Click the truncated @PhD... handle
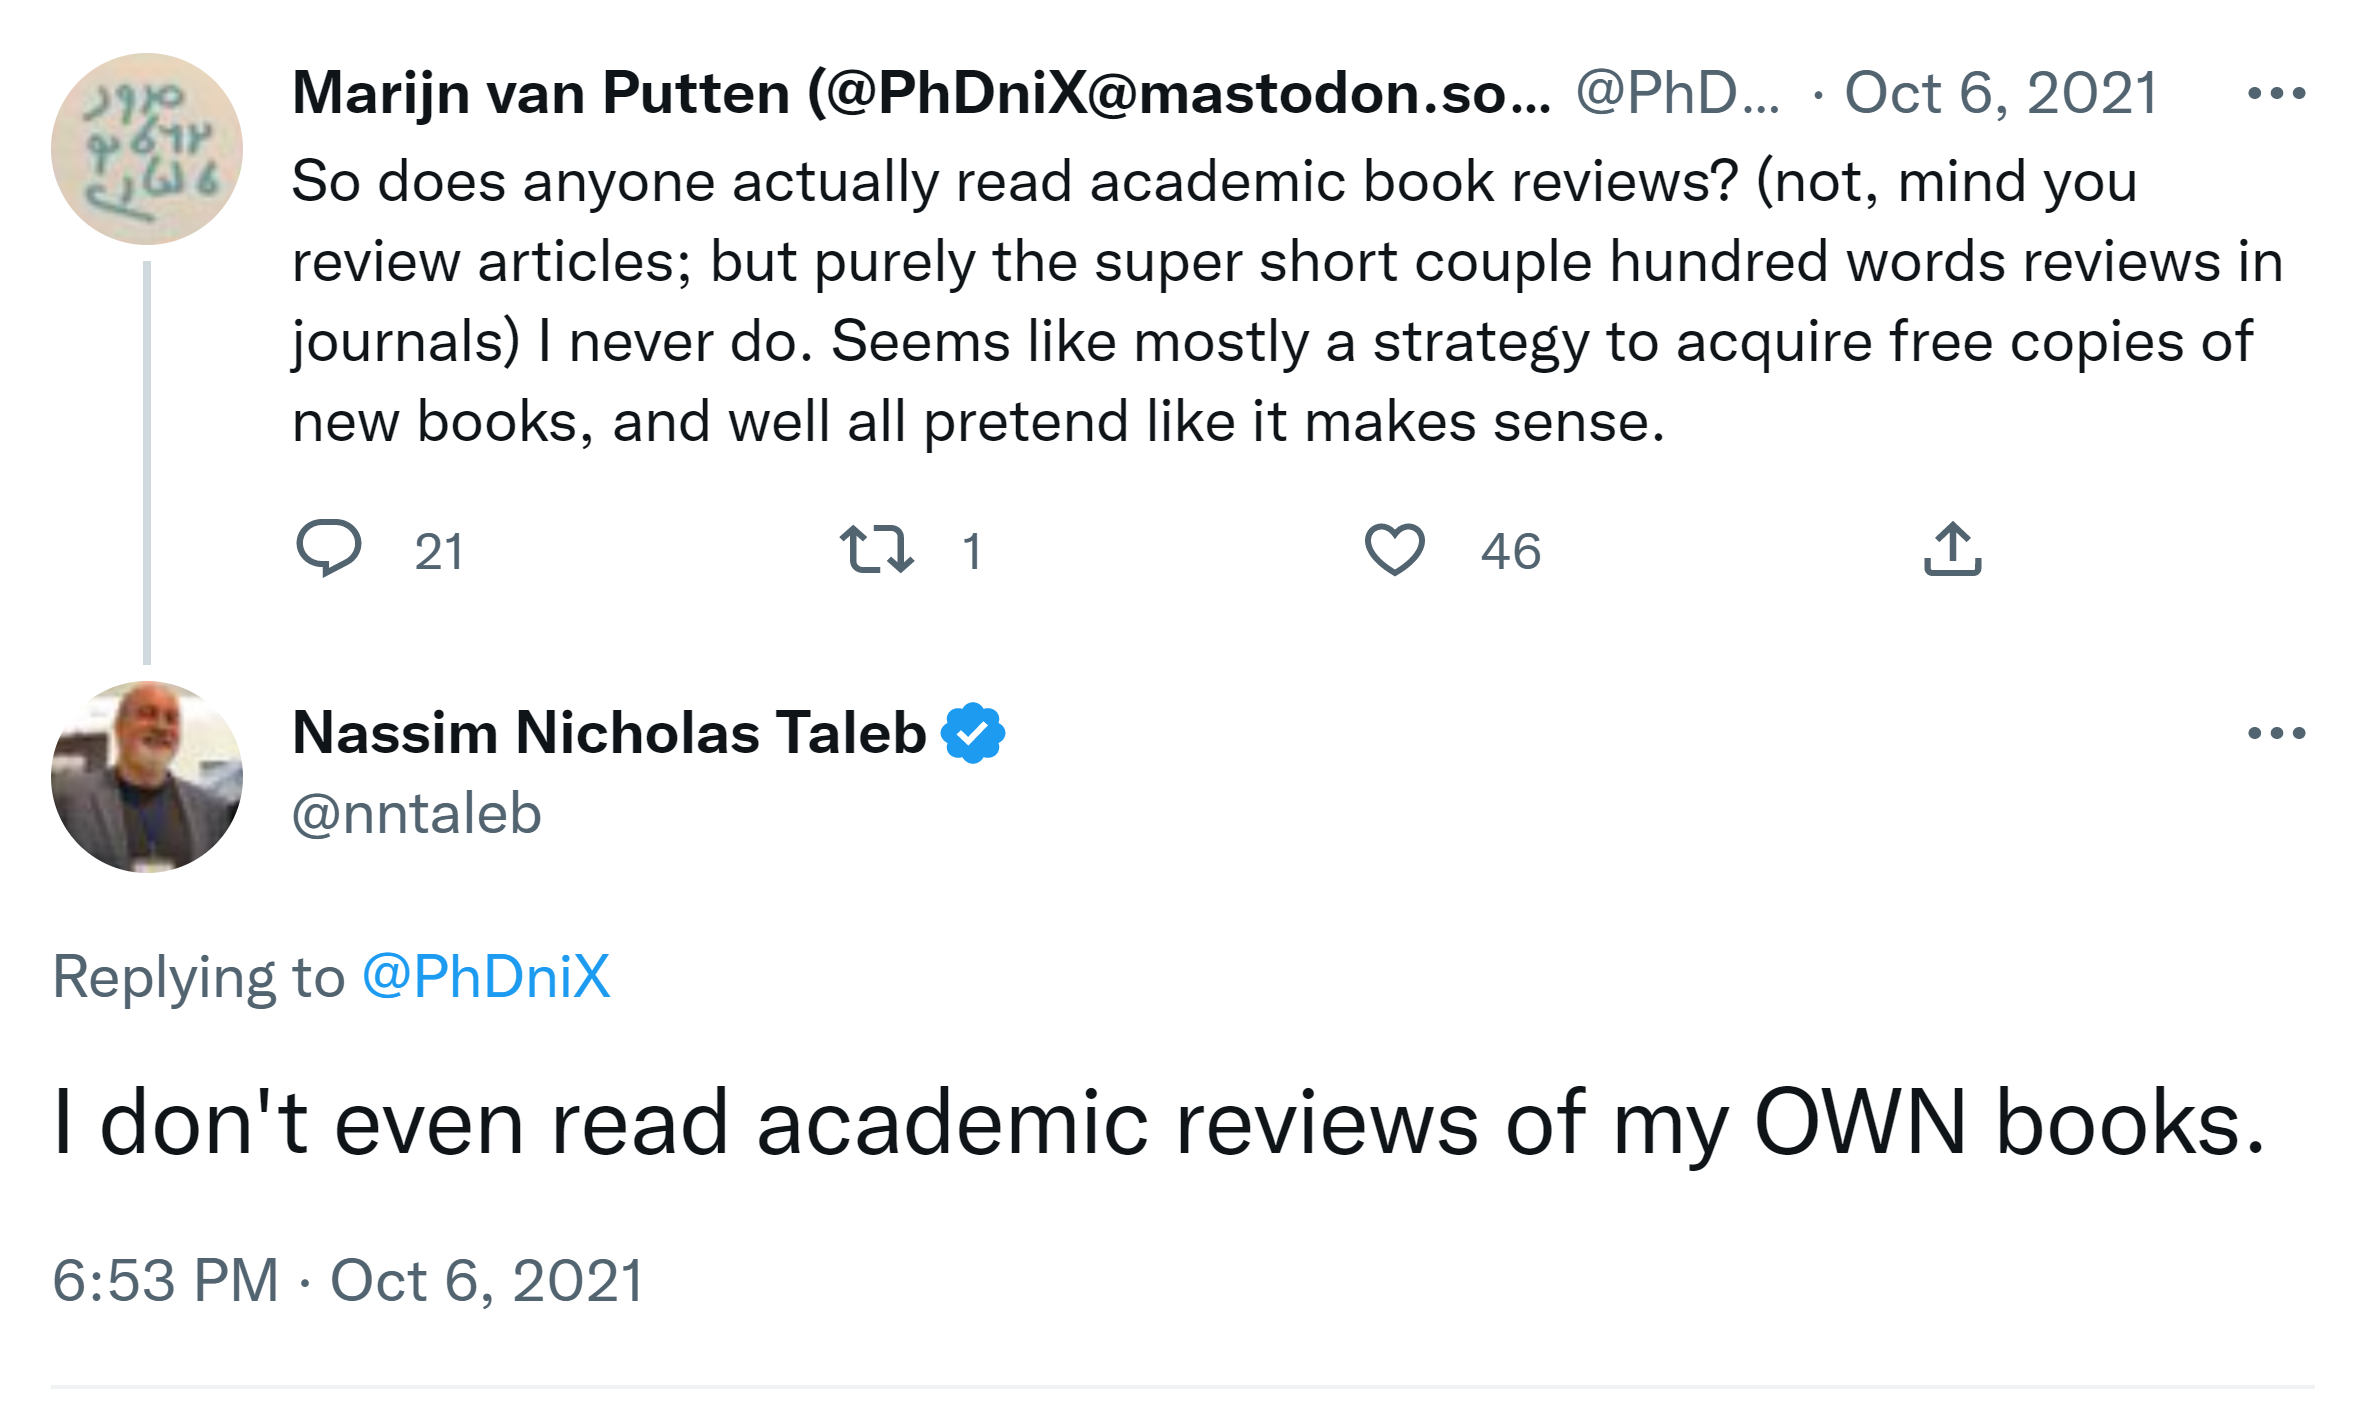 pyautogui.click(x=1677, y=94)
